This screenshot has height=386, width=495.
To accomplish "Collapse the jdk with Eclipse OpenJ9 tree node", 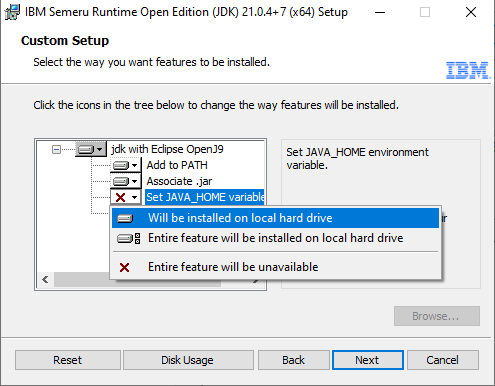I will (56, 149).
